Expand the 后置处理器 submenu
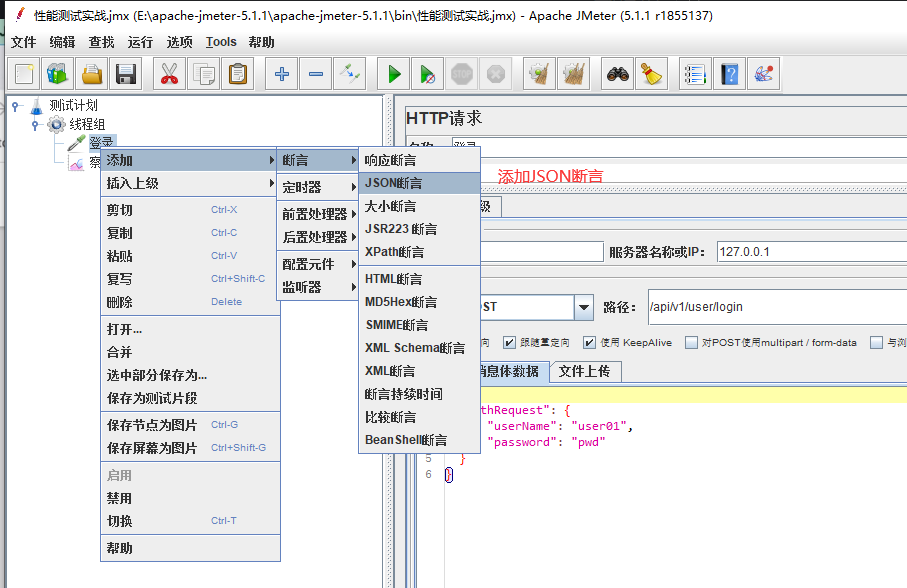This screenshot has height=588, width=907. coord(318,237)
